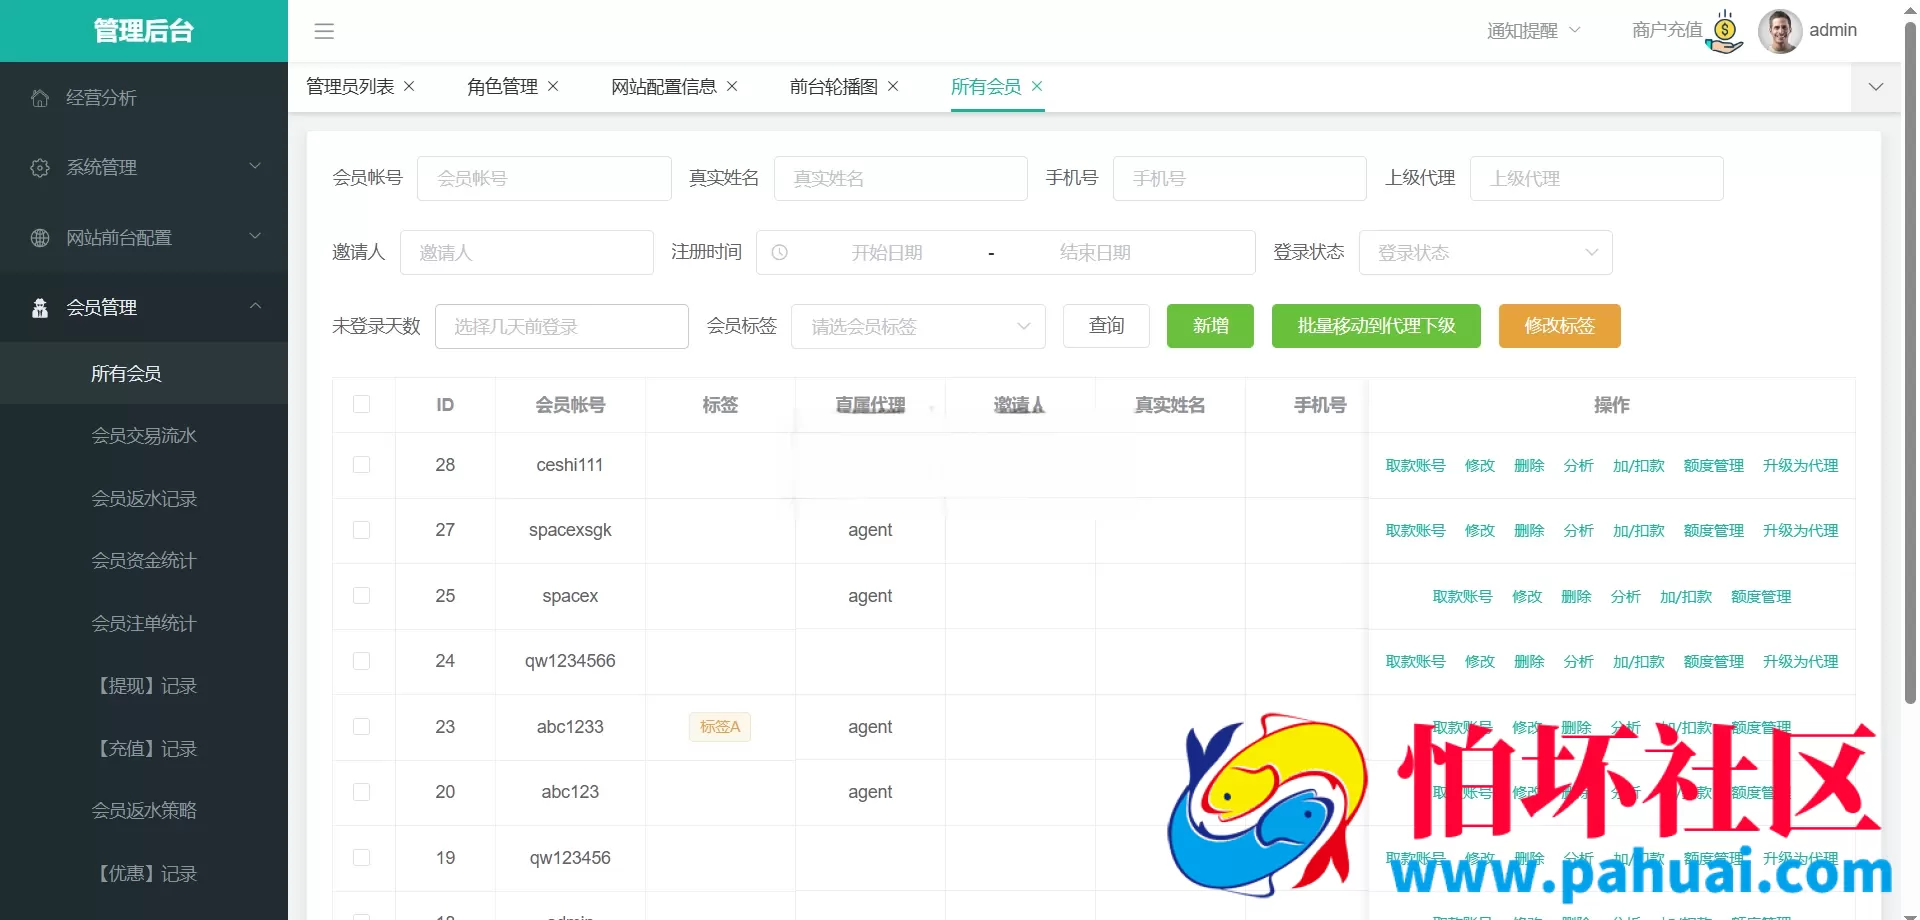Check the row for qw123456

tap(362, 858)
